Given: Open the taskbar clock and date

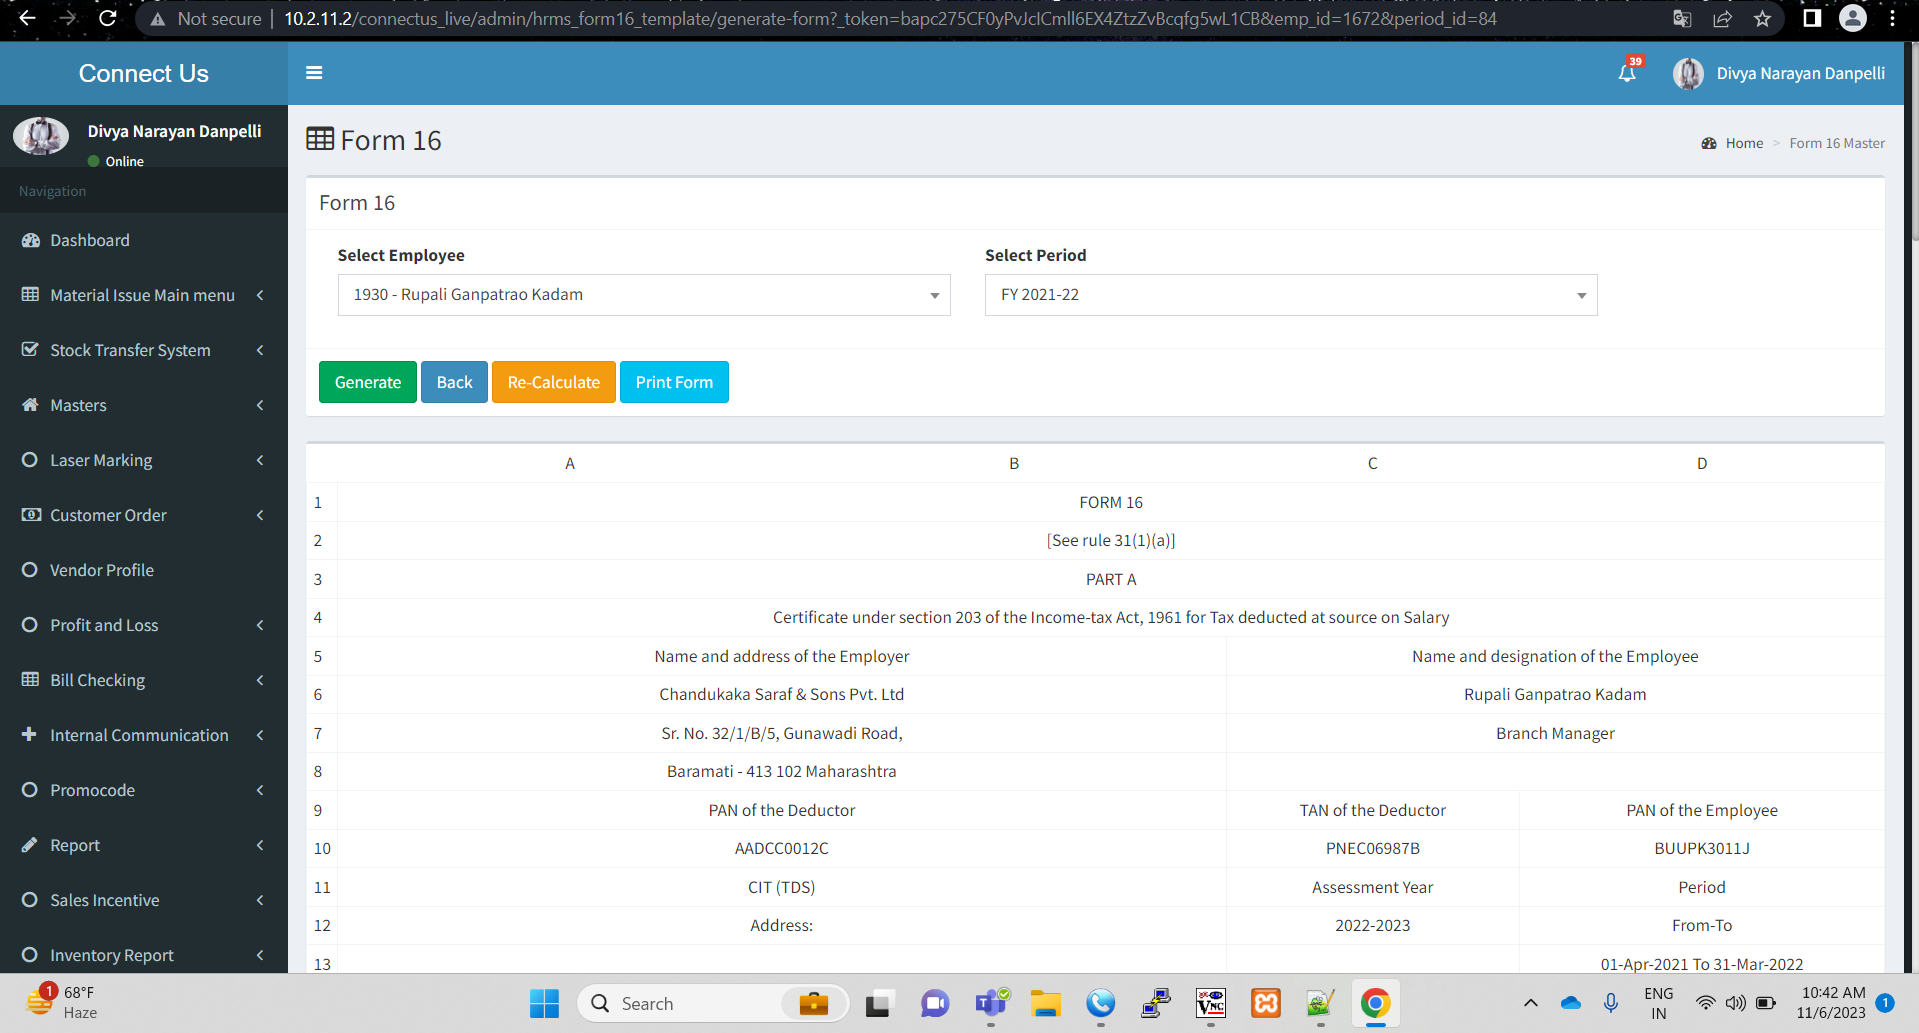Looking at the screenshot, I should point(1833,1003).
